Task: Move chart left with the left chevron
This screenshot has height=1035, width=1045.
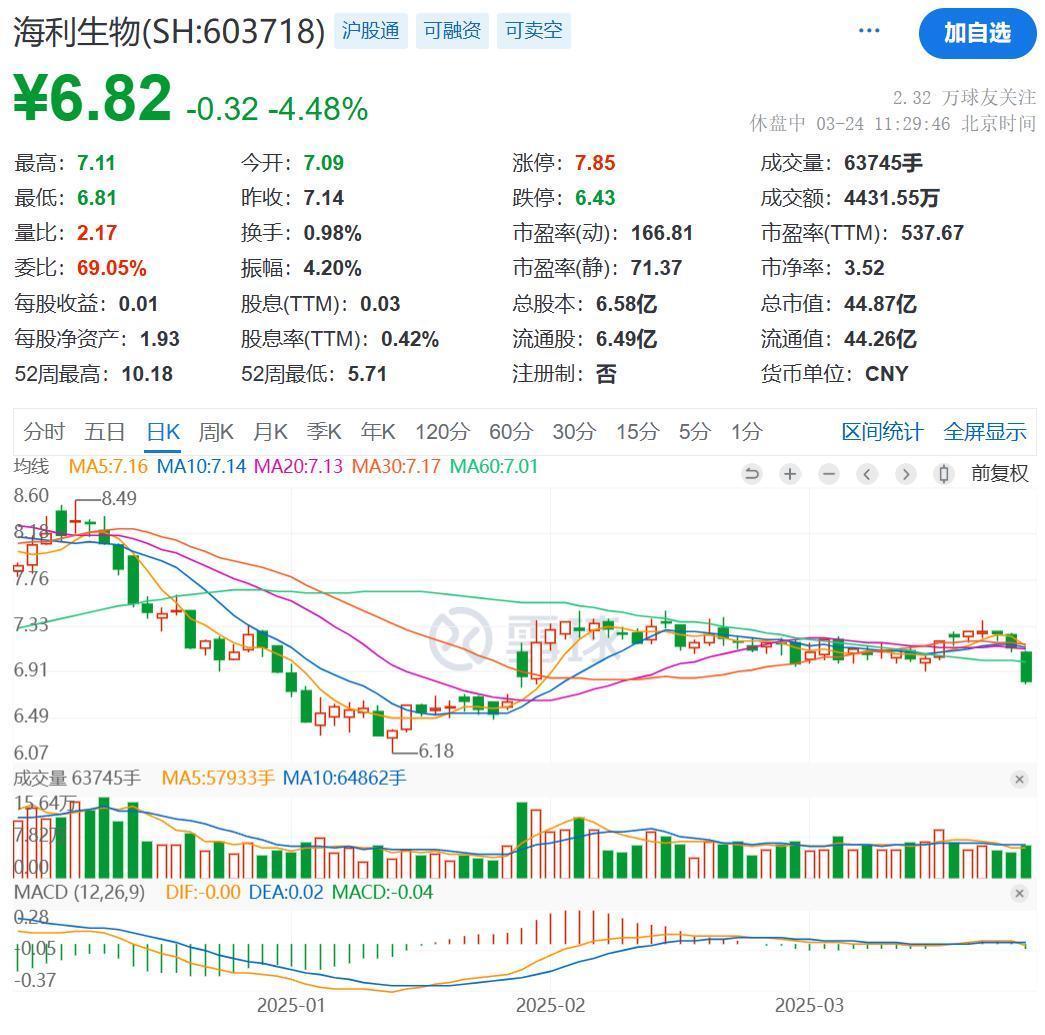Action: [x=867, y=474]
